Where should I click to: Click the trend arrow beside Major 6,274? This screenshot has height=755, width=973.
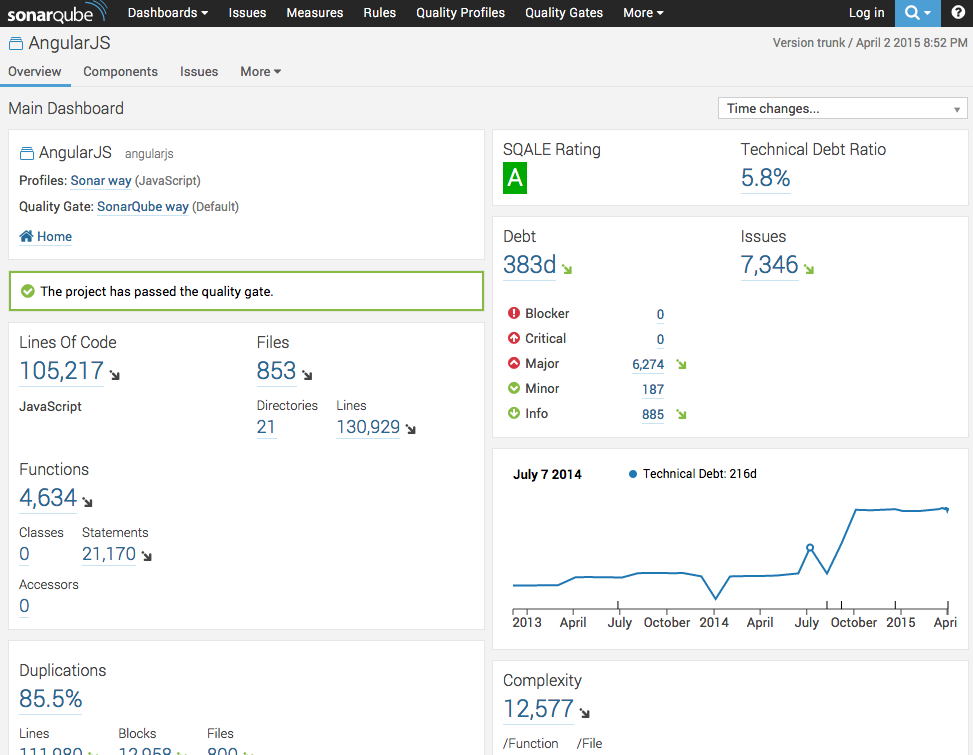681,365
